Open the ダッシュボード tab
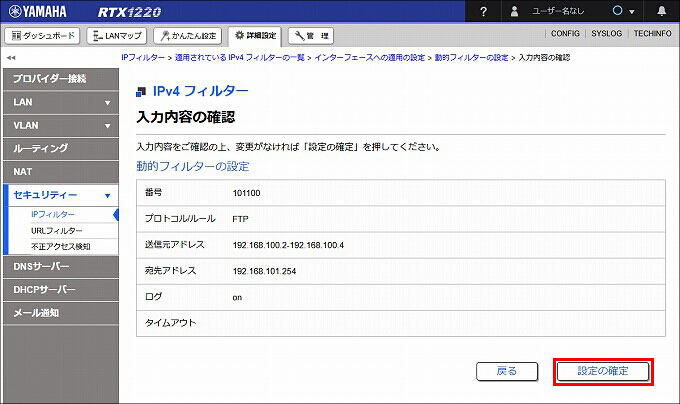This screenshot has width=680, height=404. click(42, 36)
